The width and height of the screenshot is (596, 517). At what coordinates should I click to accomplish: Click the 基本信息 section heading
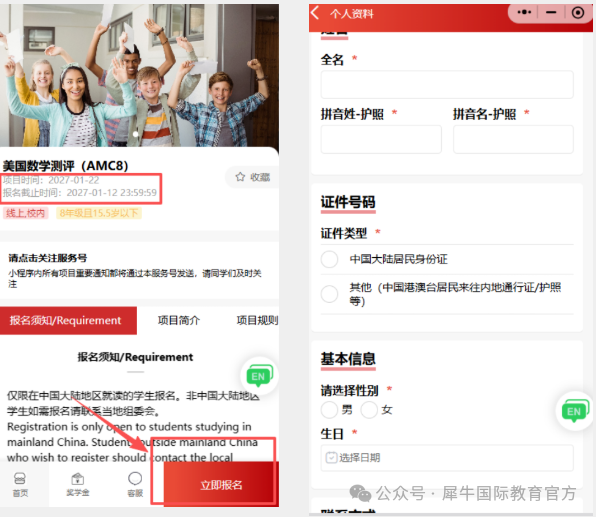(x=348, y=358)
